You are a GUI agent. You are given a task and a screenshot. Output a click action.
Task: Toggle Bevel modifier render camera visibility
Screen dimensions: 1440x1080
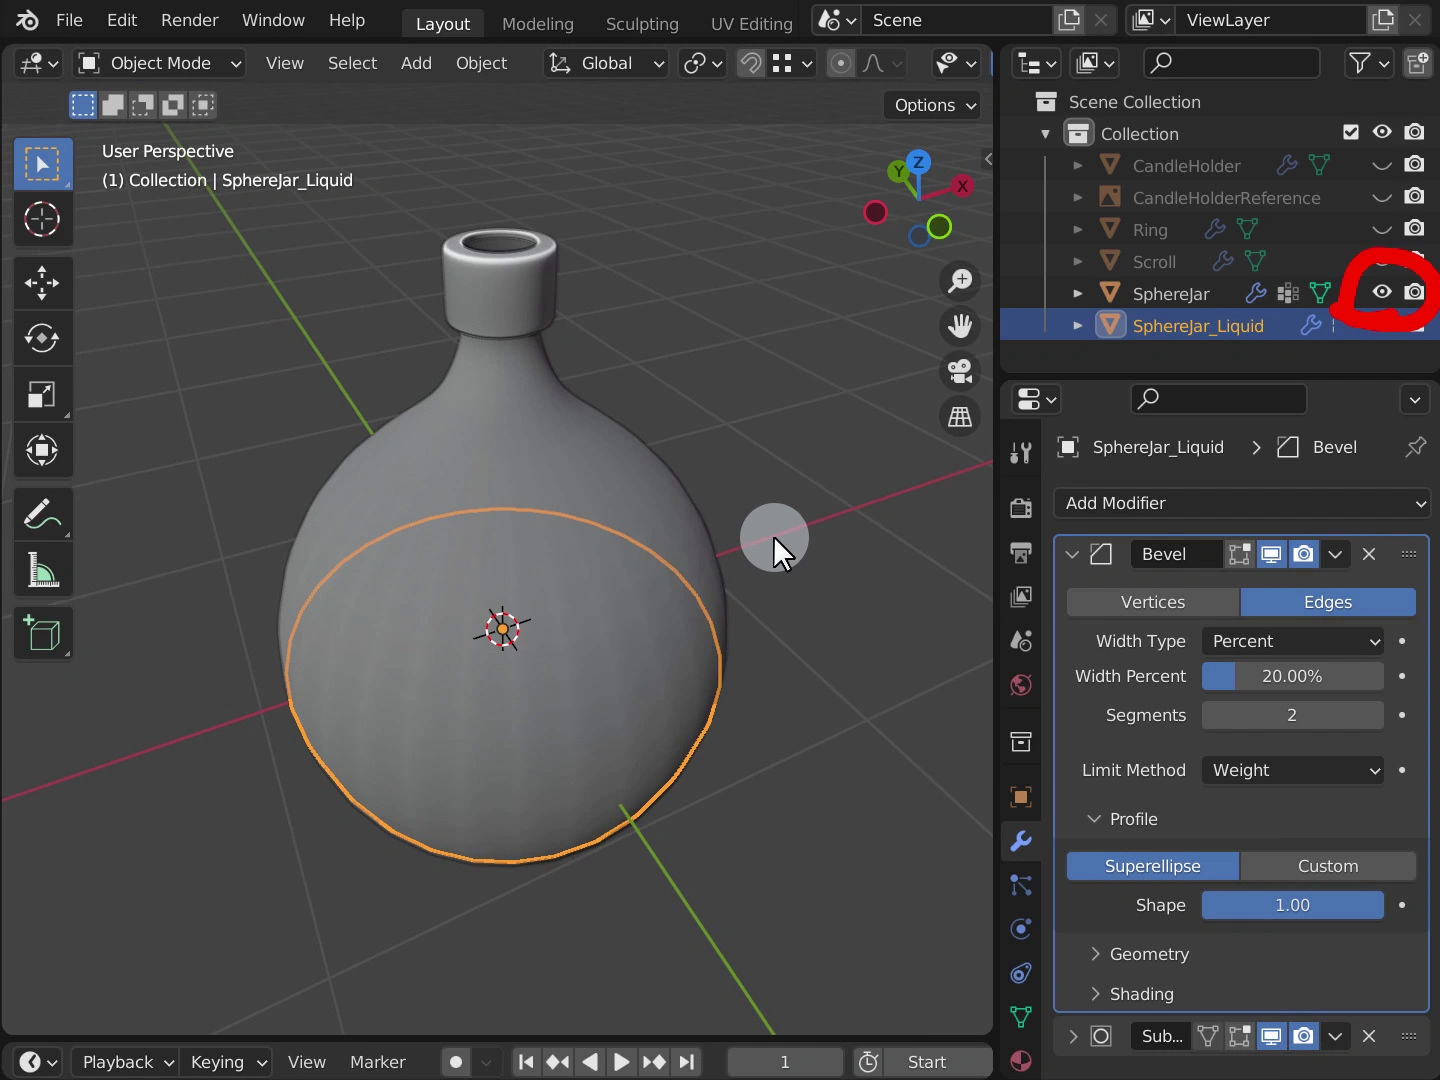1304,554
